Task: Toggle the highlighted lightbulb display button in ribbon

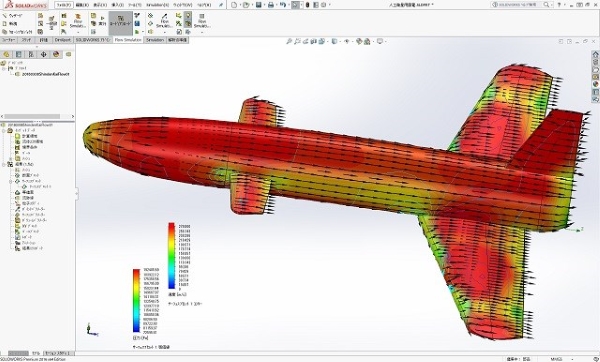Action: click(x=188, y=16)
